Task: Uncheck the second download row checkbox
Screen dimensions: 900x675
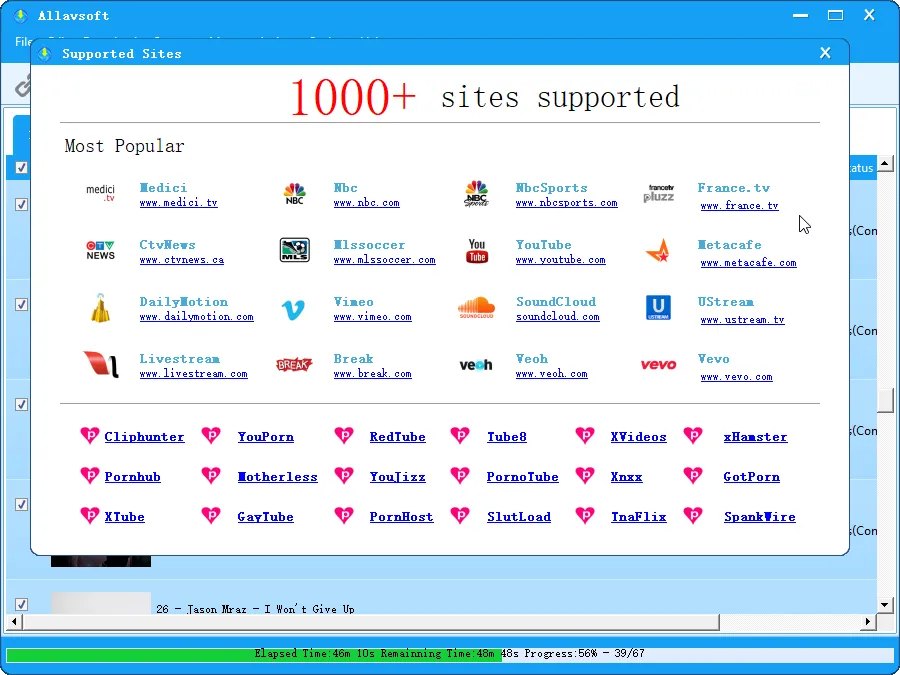Action: click(x=21, y=304)
